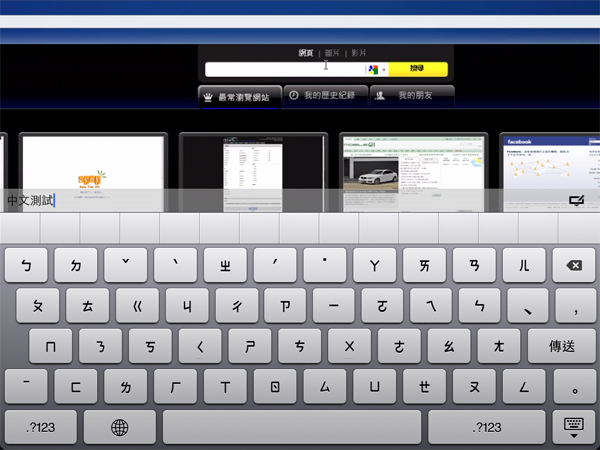This screenshot has height=450, width=600.
Task: Tap the ㄜ key
Action: pos(399,346)
